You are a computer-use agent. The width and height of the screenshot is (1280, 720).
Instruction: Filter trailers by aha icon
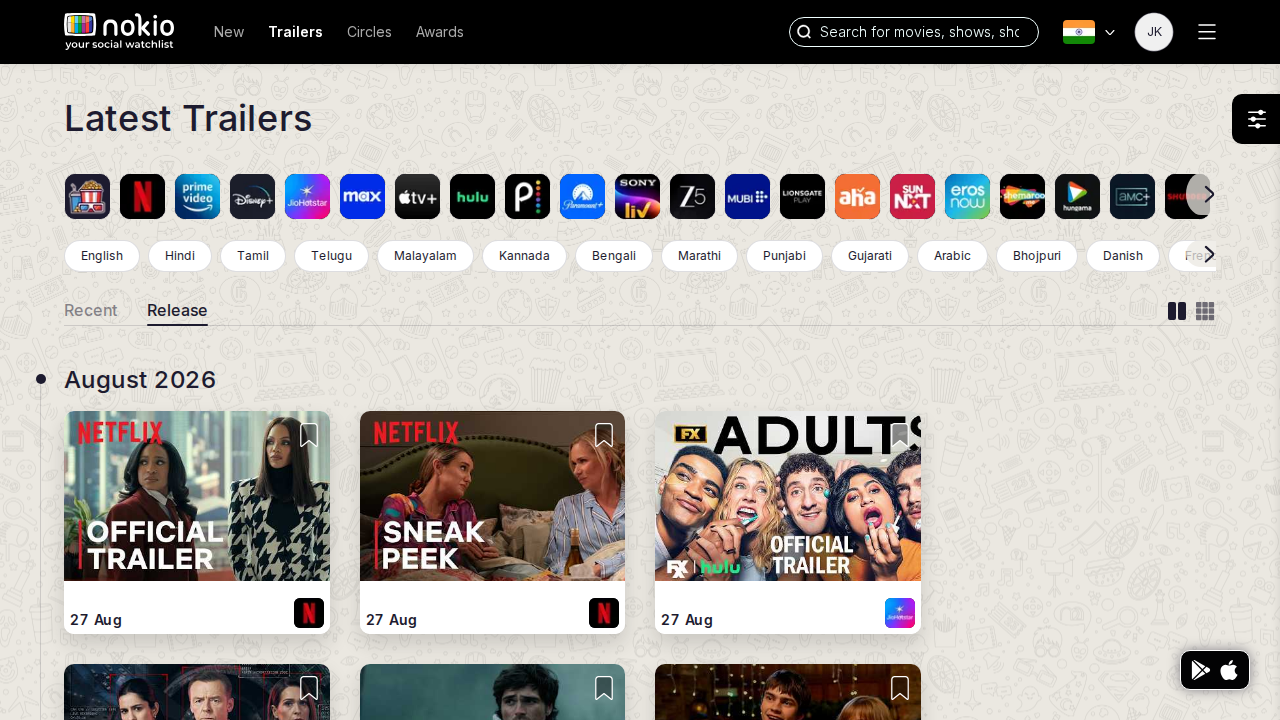pyautogui.click(x=857, y=196)
